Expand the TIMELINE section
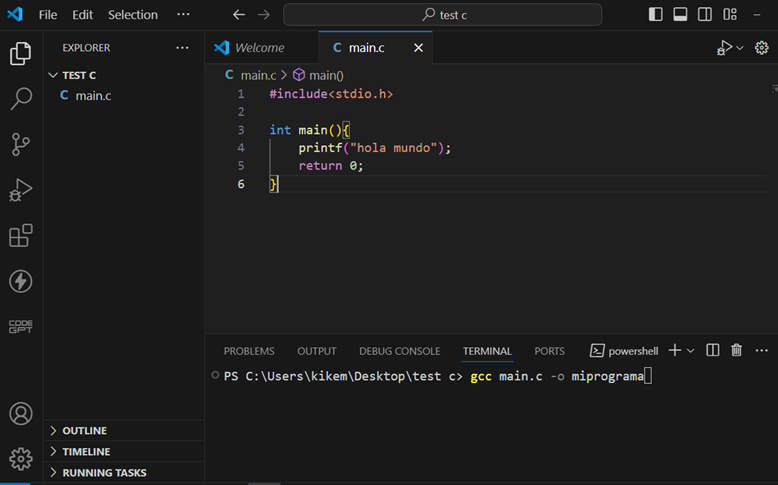778x485 pixels. (x=86, y=452)
